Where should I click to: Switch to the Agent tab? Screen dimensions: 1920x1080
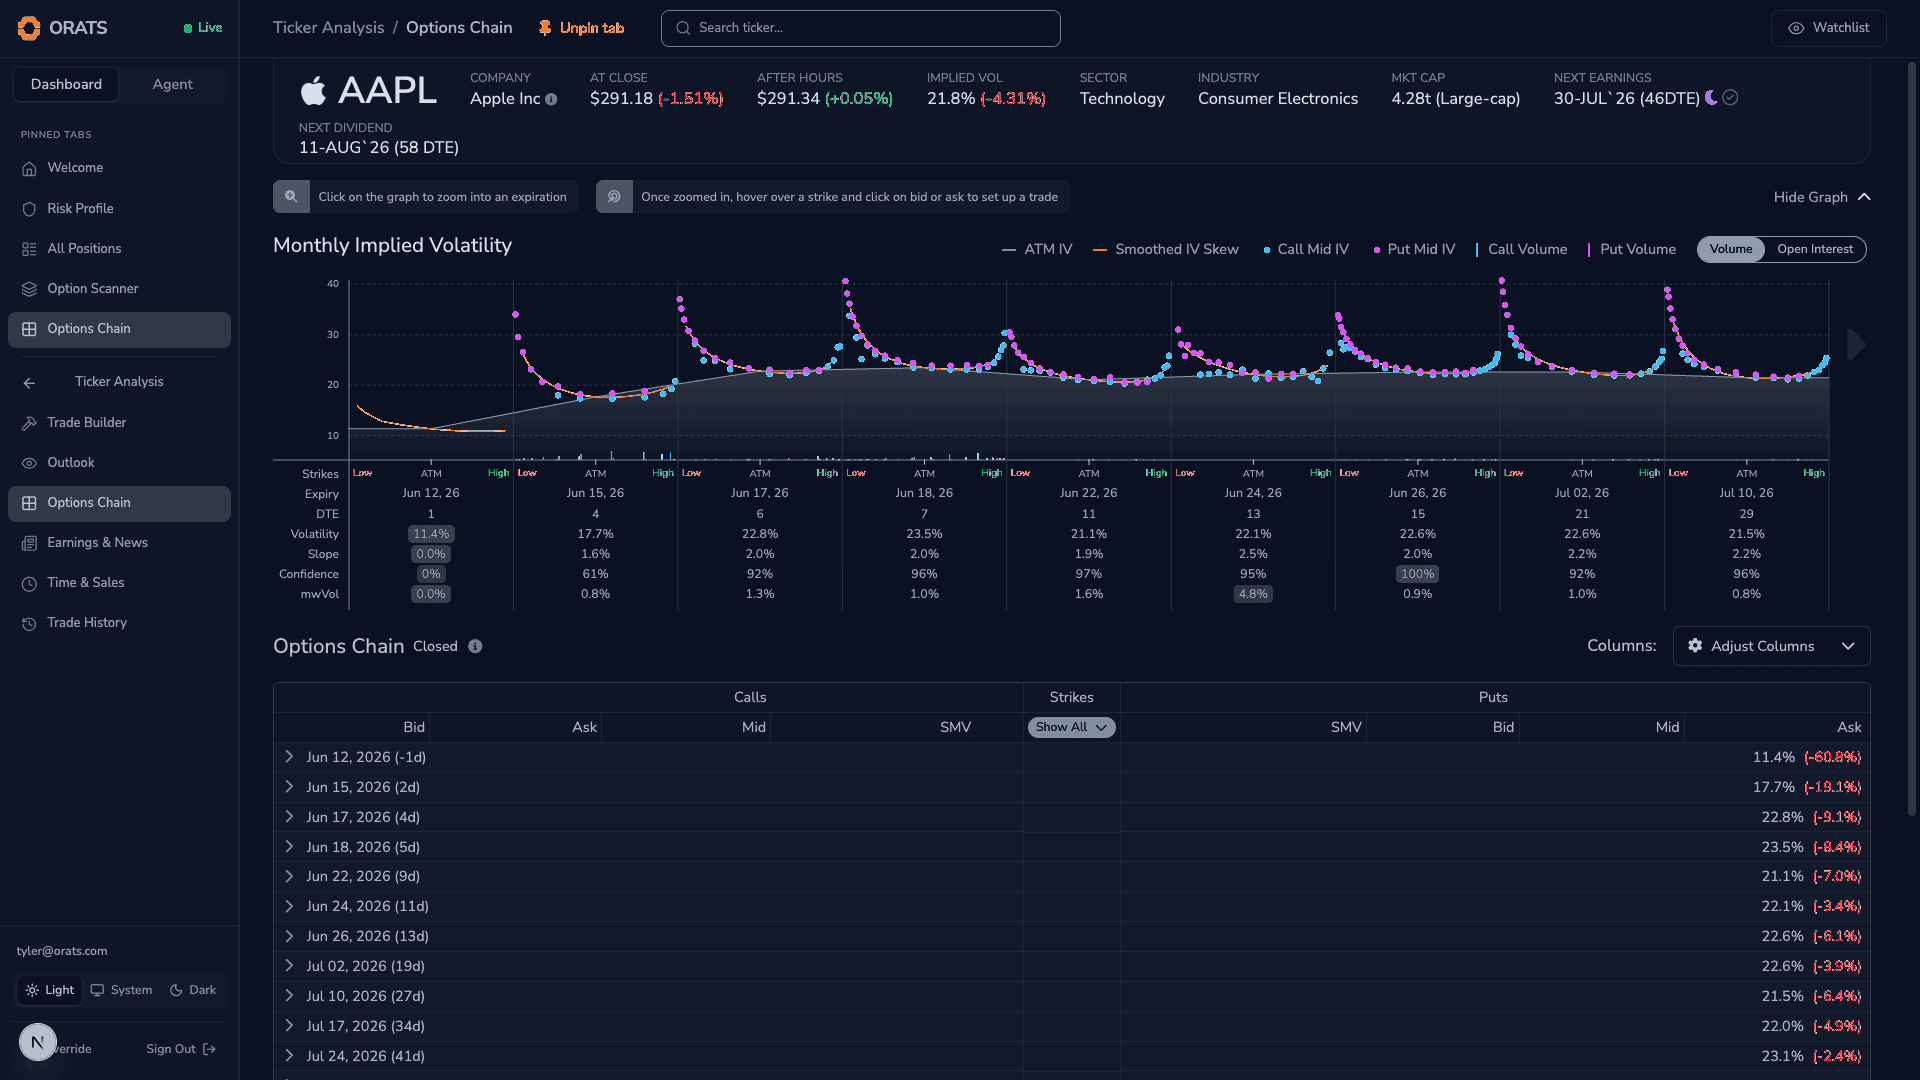click(x=172, y=84)
